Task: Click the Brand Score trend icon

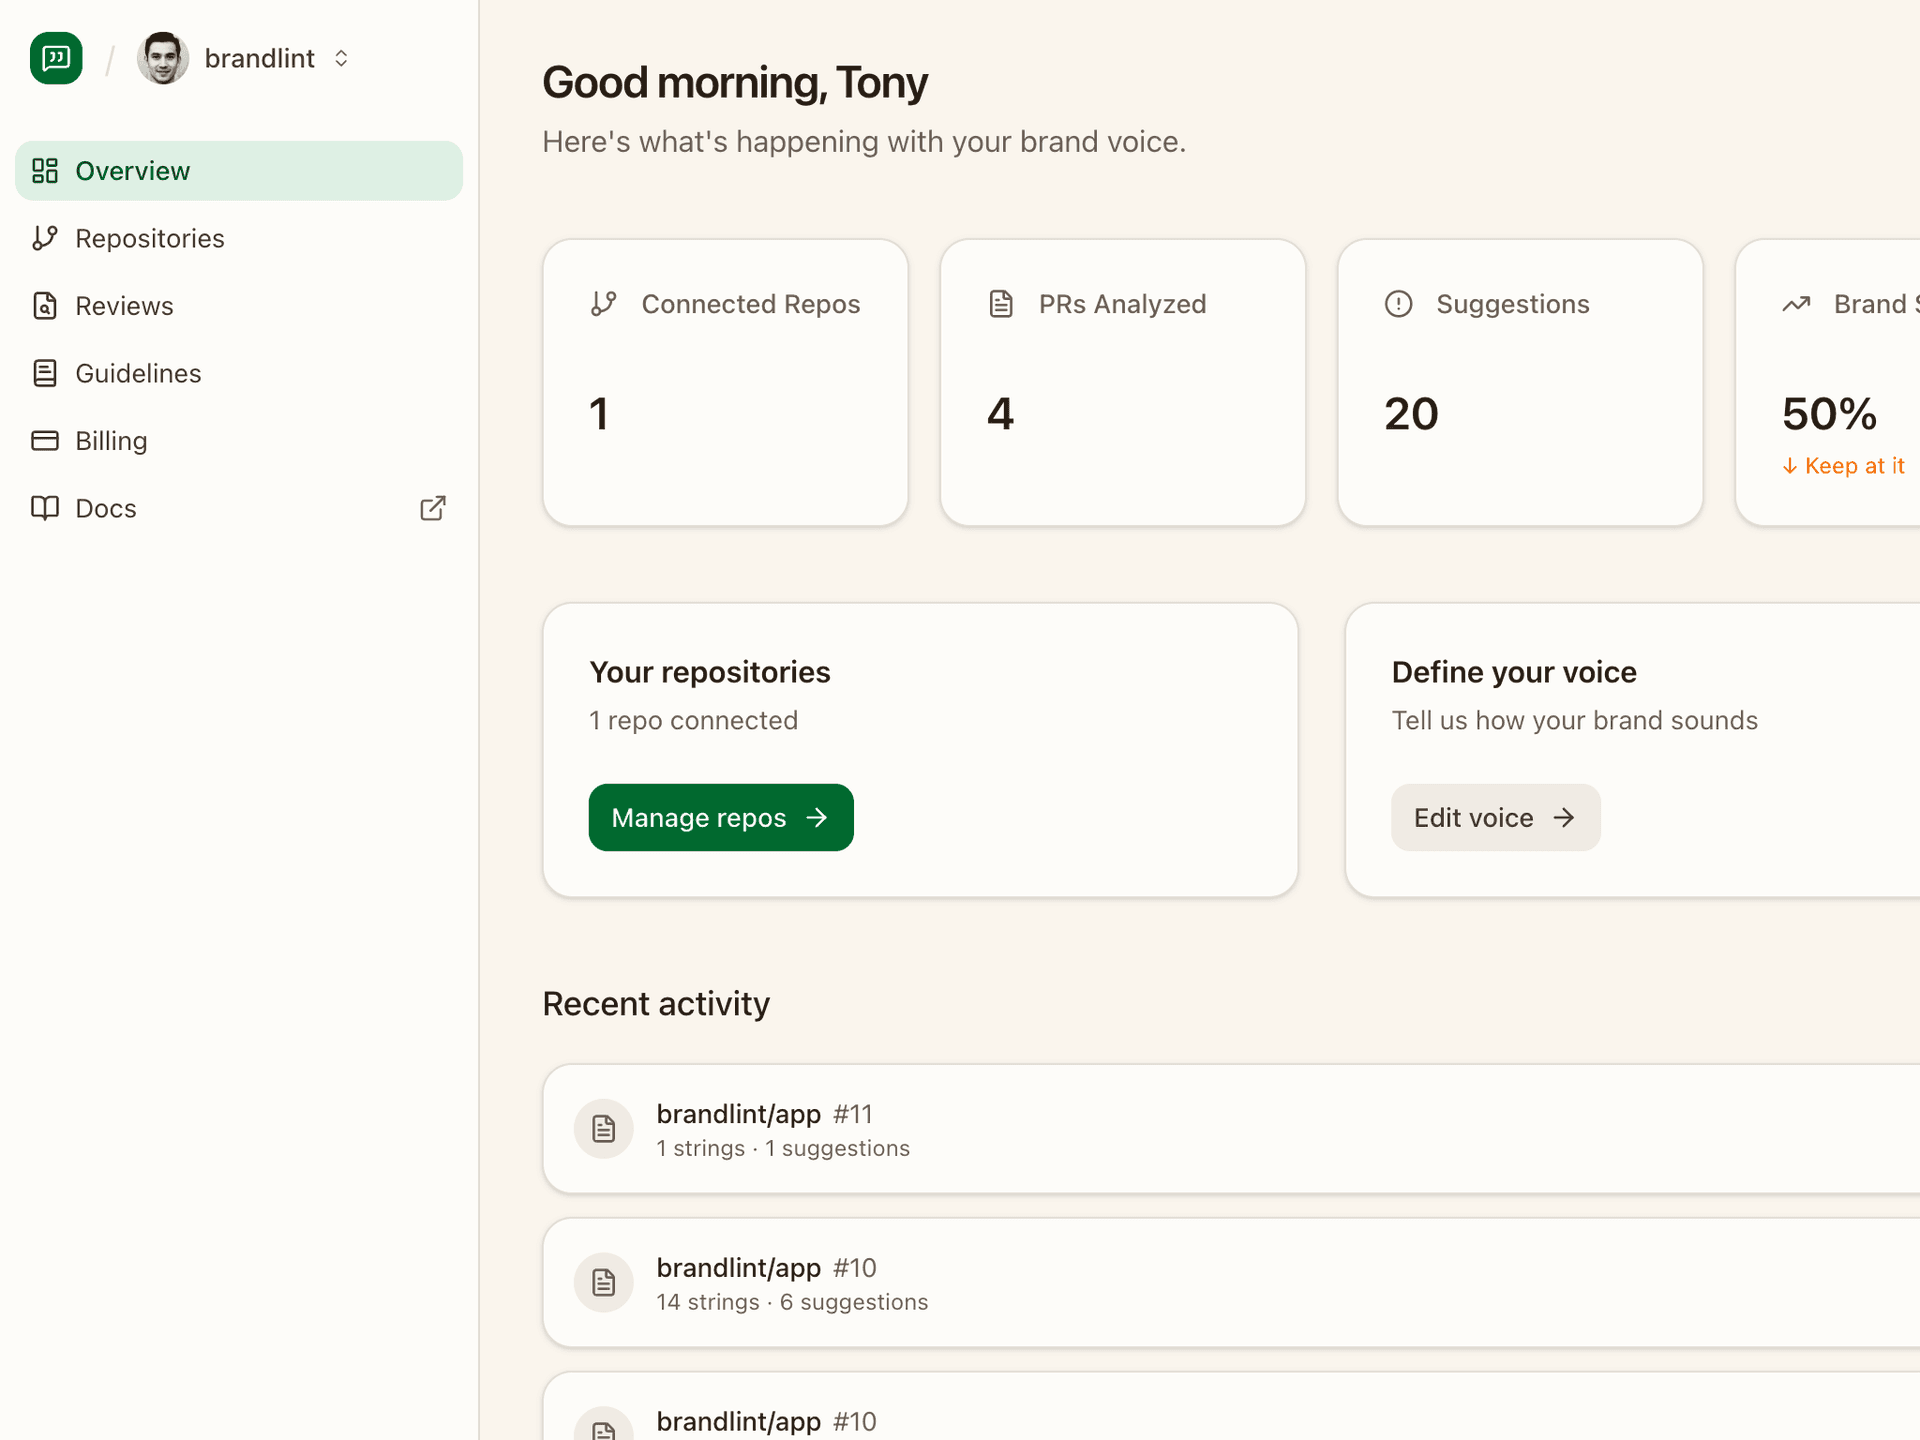Action: point(1795,303)
